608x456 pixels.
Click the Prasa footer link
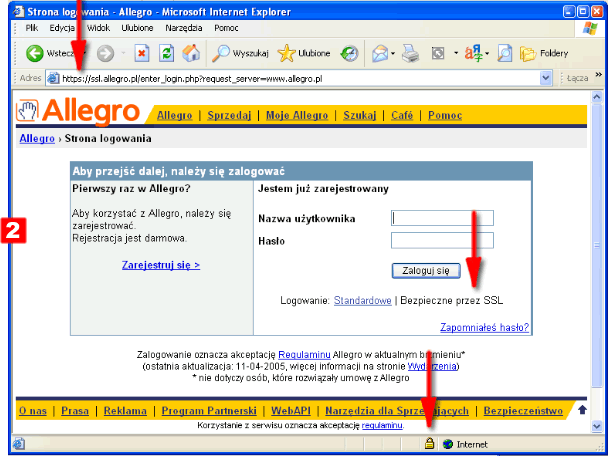[75, 411]
